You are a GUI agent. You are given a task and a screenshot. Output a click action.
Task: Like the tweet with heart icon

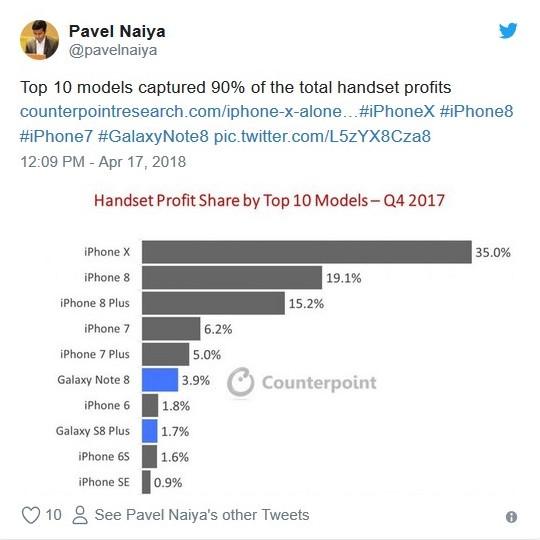pos(31,515)
